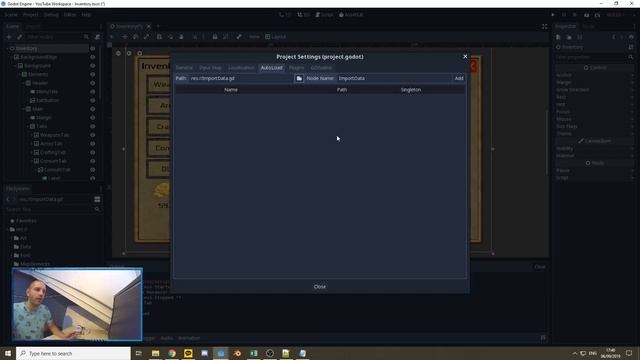Expand the Anchor section in Inspector

594,75
